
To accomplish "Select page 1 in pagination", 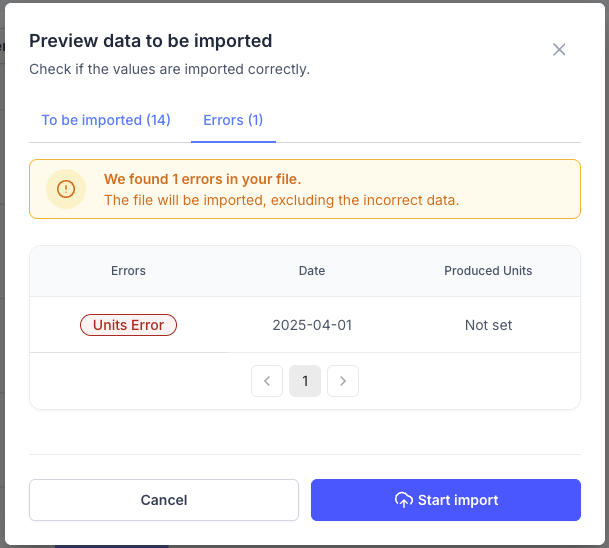I will coord(305,381).
